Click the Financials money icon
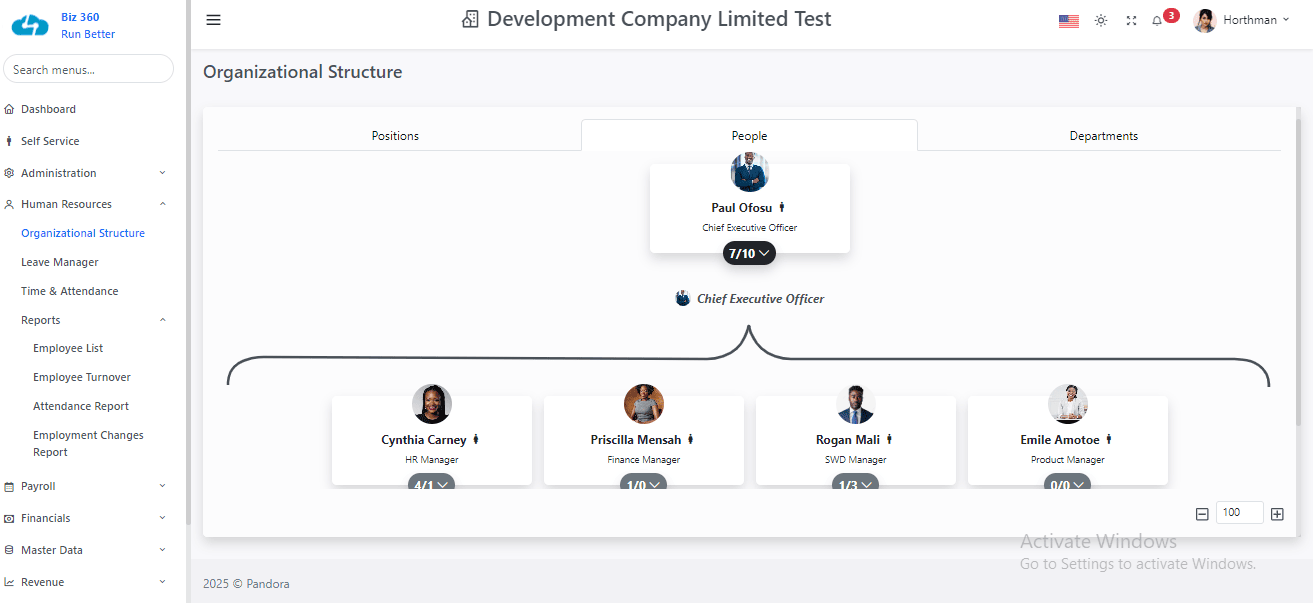This screenshot has width=1313, height=603. (10, 518)
